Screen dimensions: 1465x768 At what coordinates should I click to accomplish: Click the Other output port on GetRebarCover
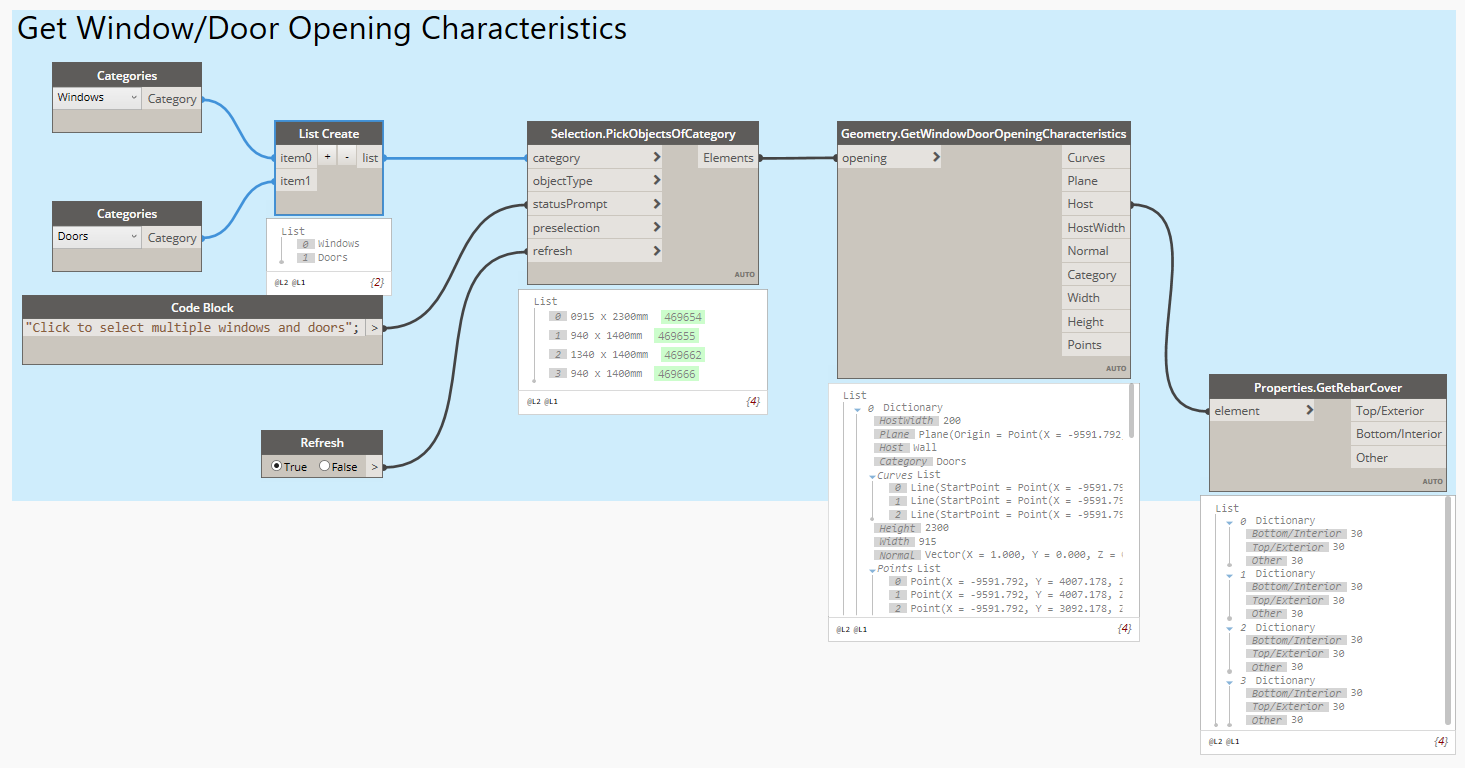[1399, 458]
